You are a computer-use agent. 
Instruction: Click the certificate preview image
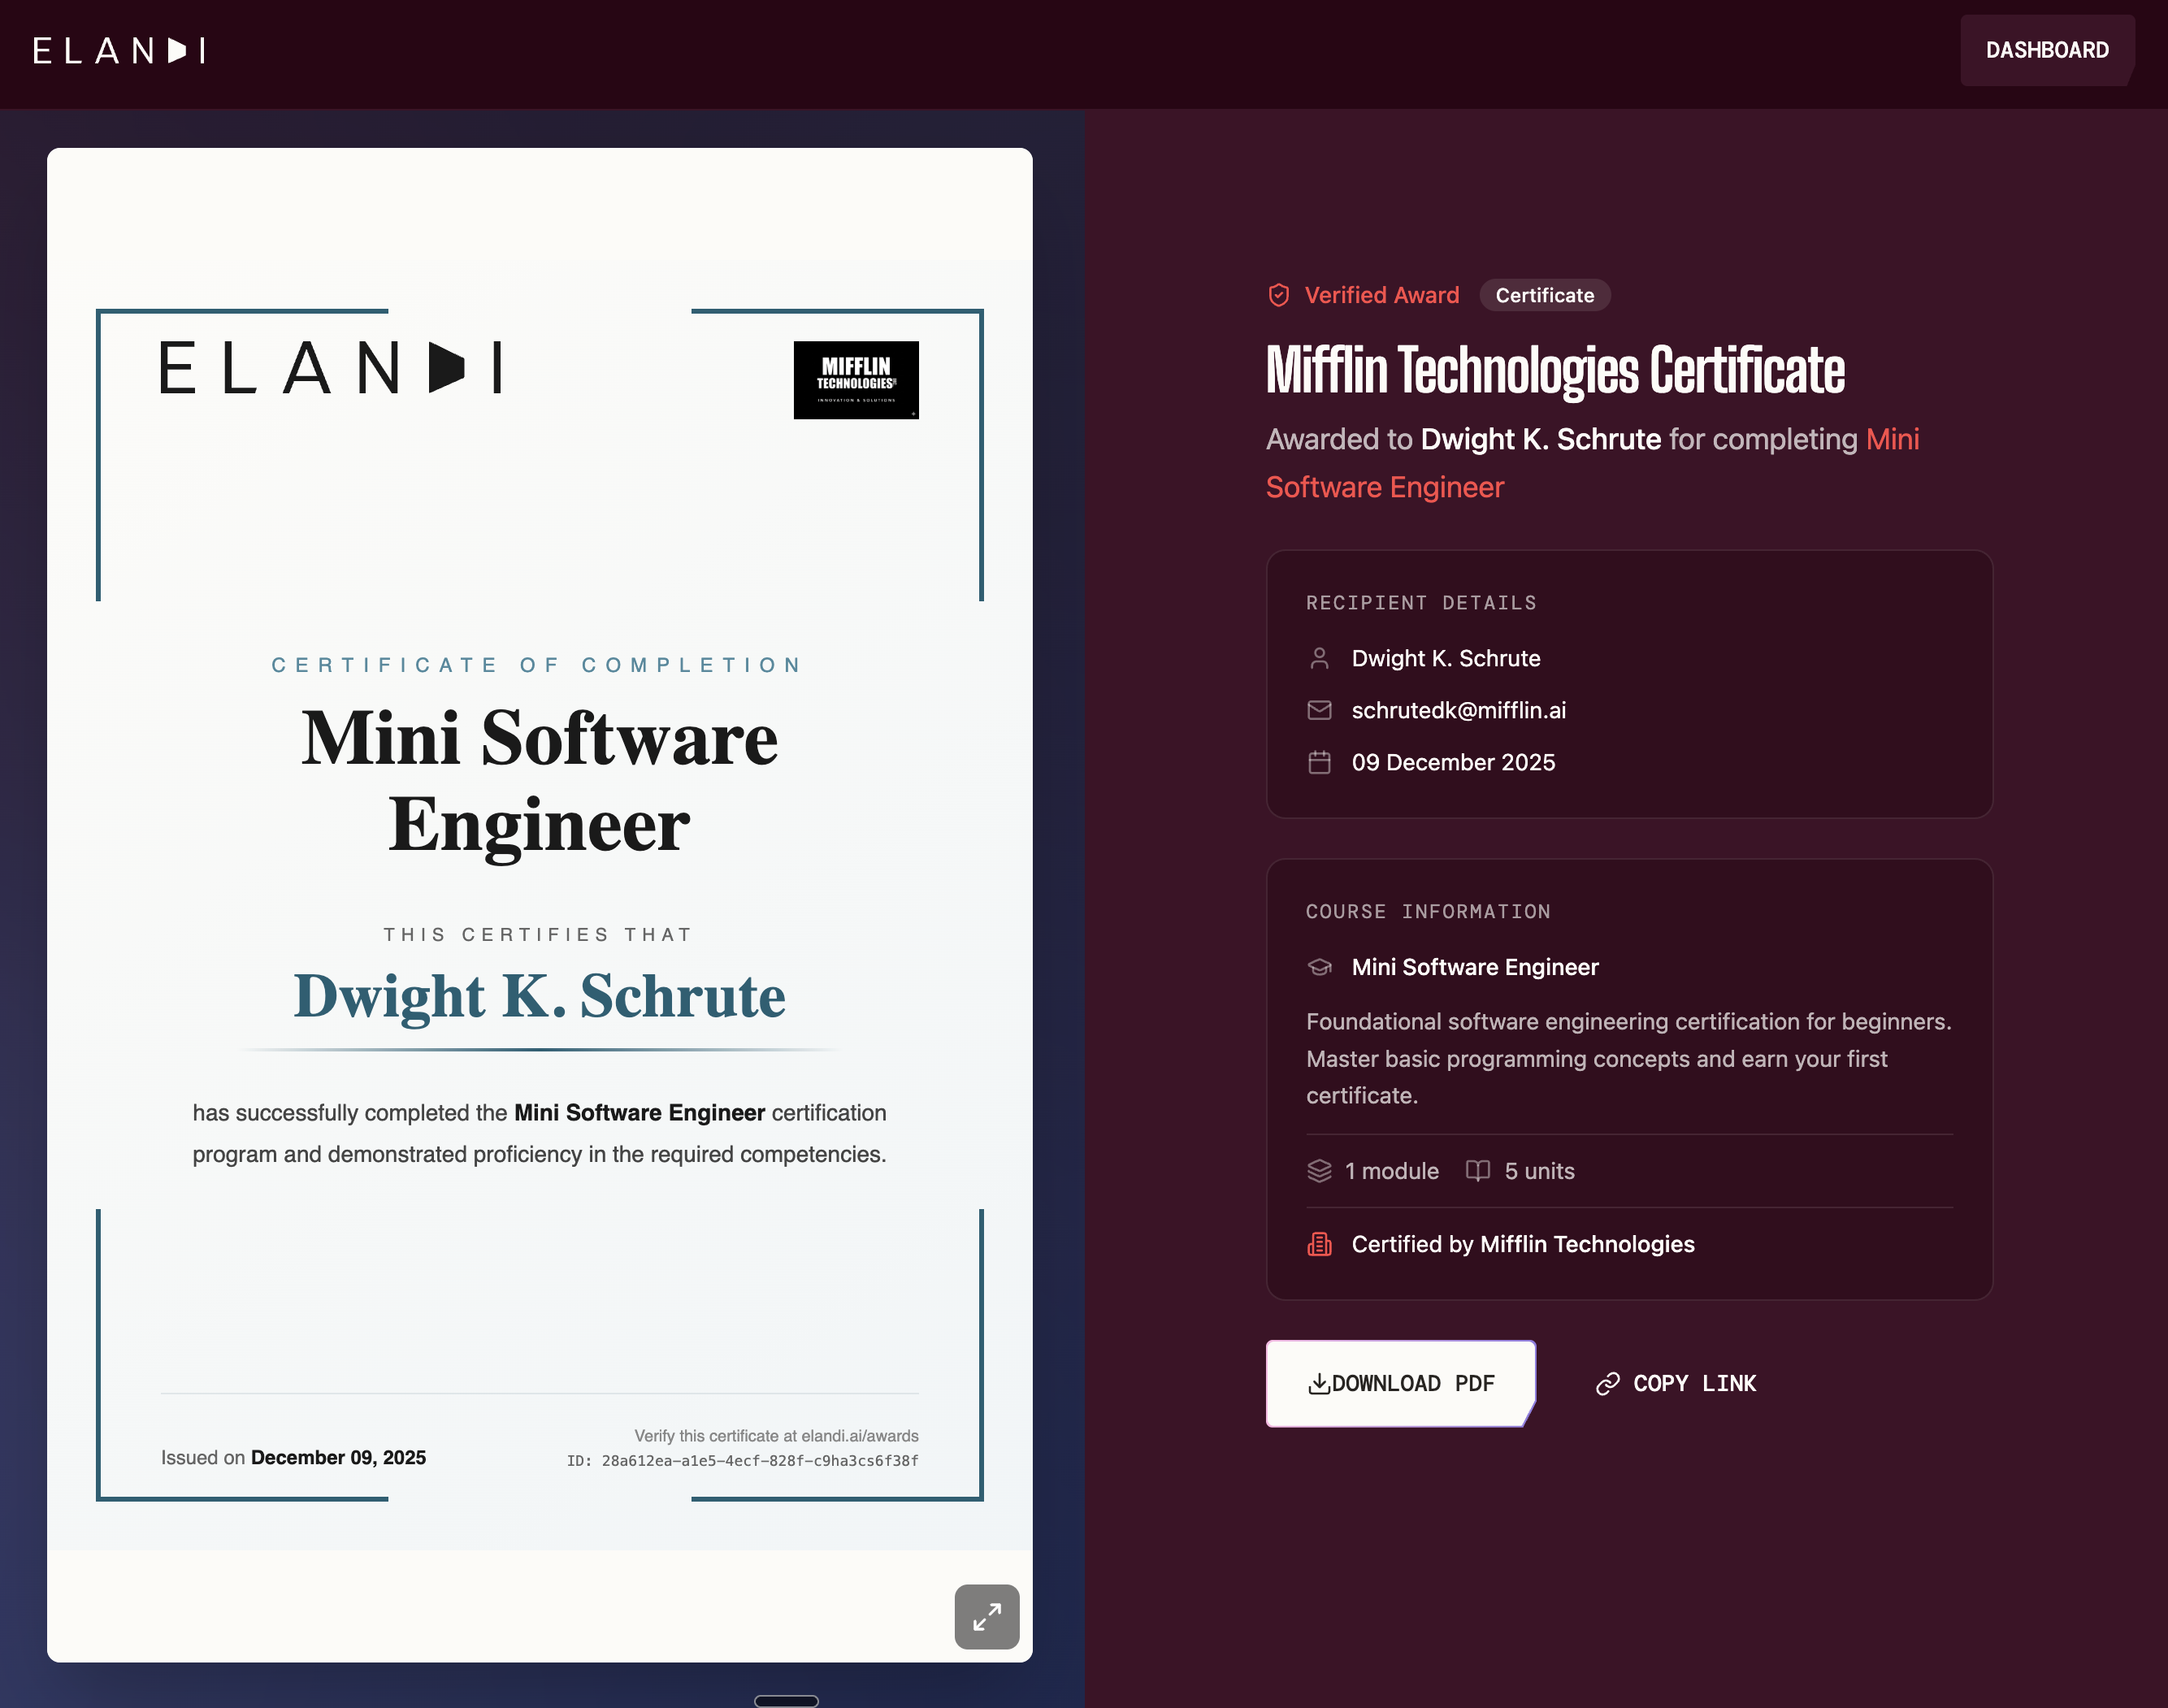click(x=539, y=904)
